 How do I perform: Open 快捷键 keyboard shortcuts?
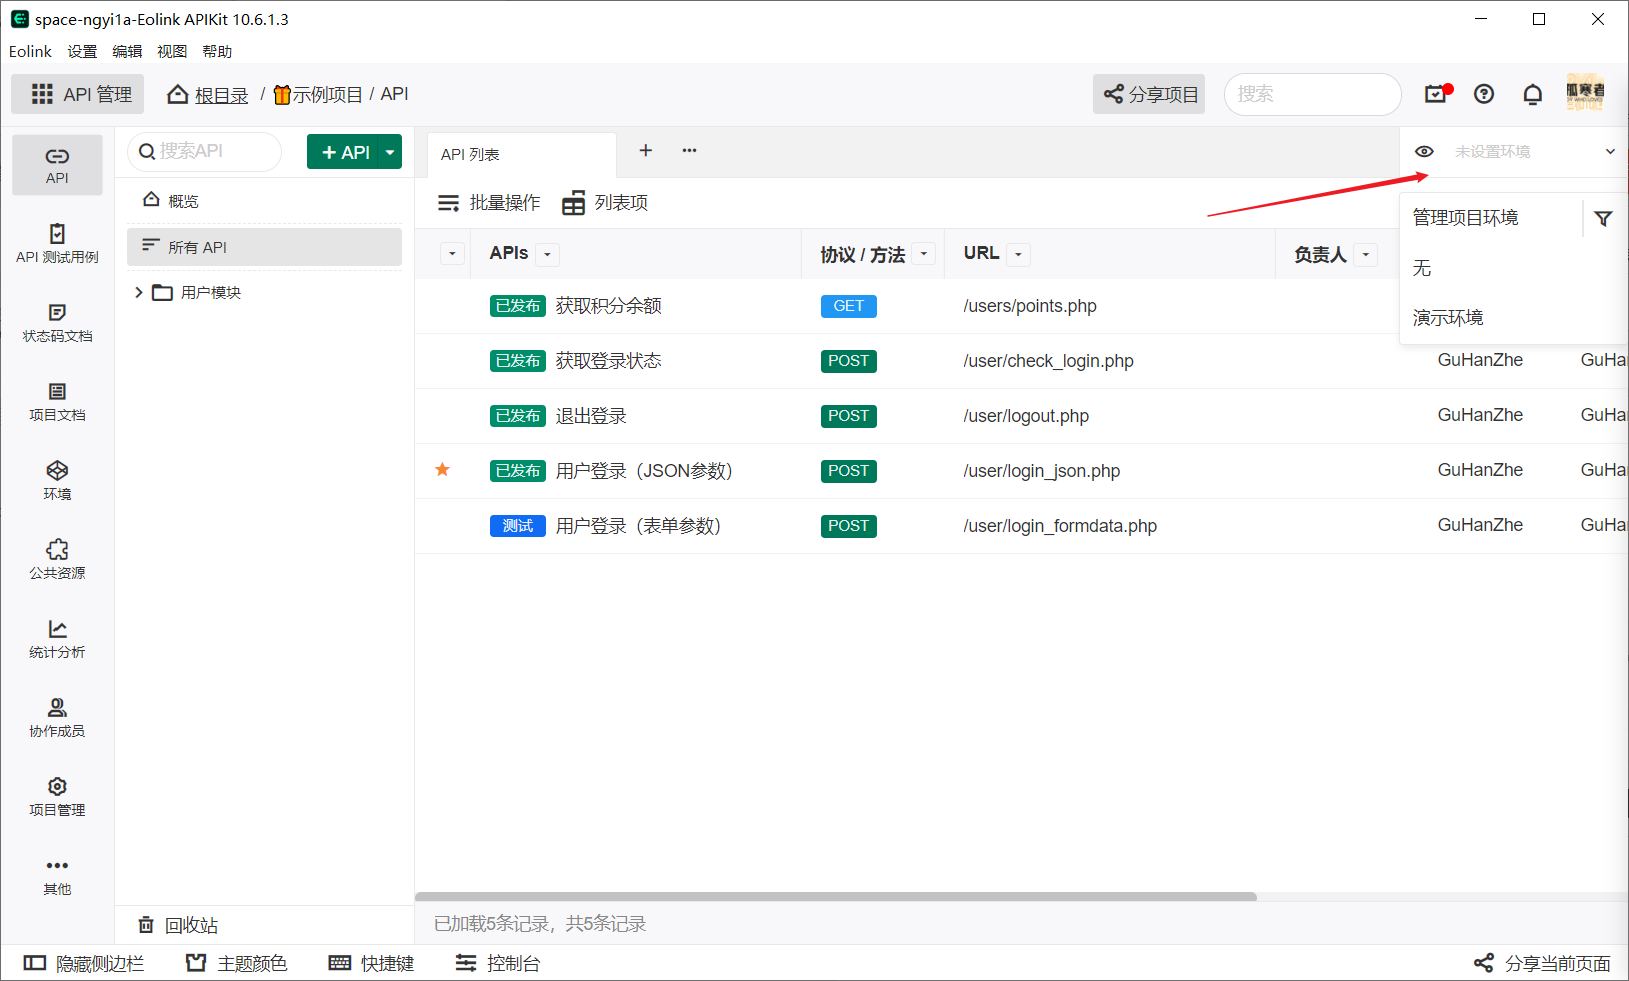pyautogui.click(x=372, y=963)
